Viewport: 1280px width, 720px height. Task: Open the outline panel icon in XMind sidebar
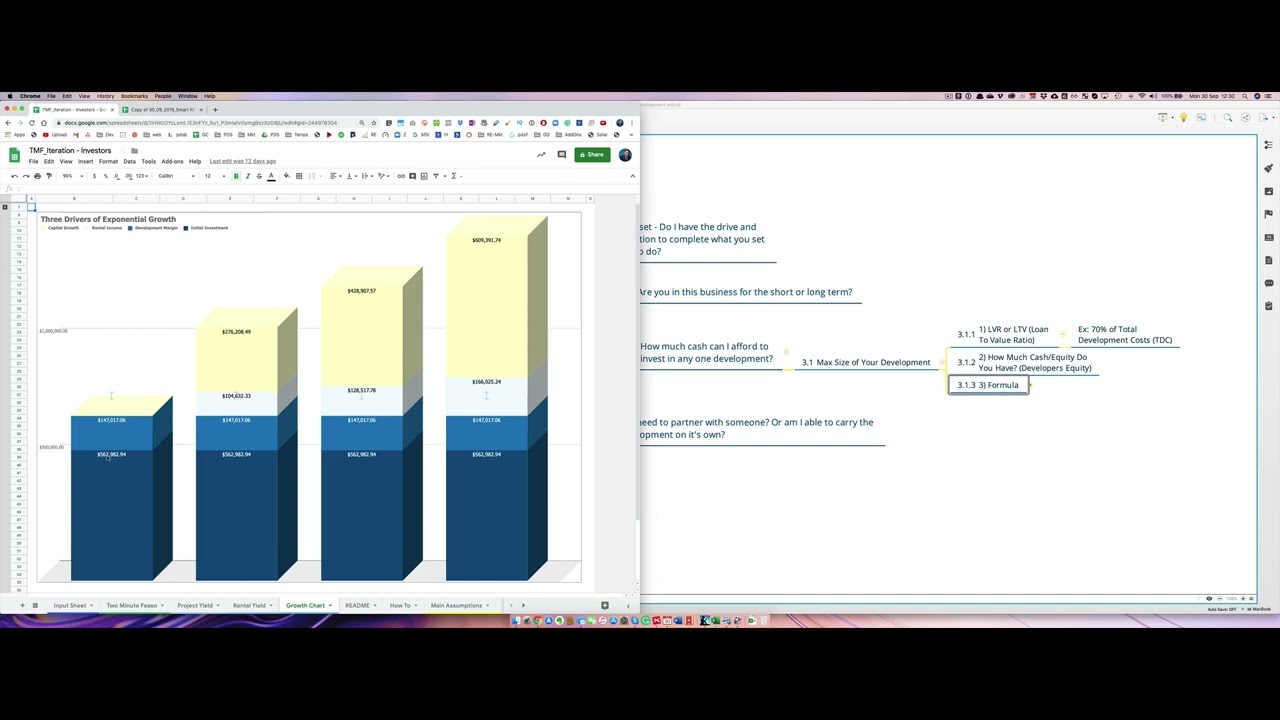click(1268, 145)
